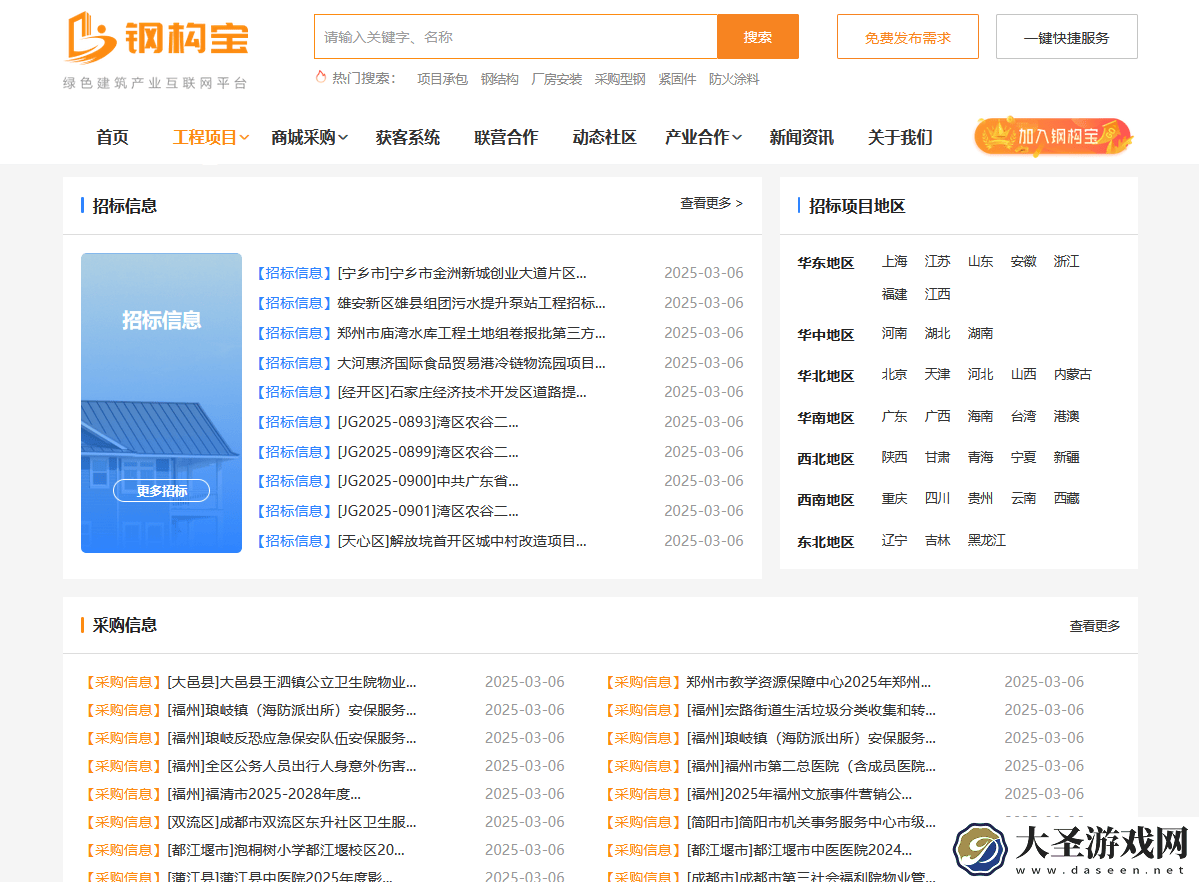The width and height of the screenshot is (1199, 882).
Task: Open the 动态社区 nav item
Action: click(x=604, y=138)
